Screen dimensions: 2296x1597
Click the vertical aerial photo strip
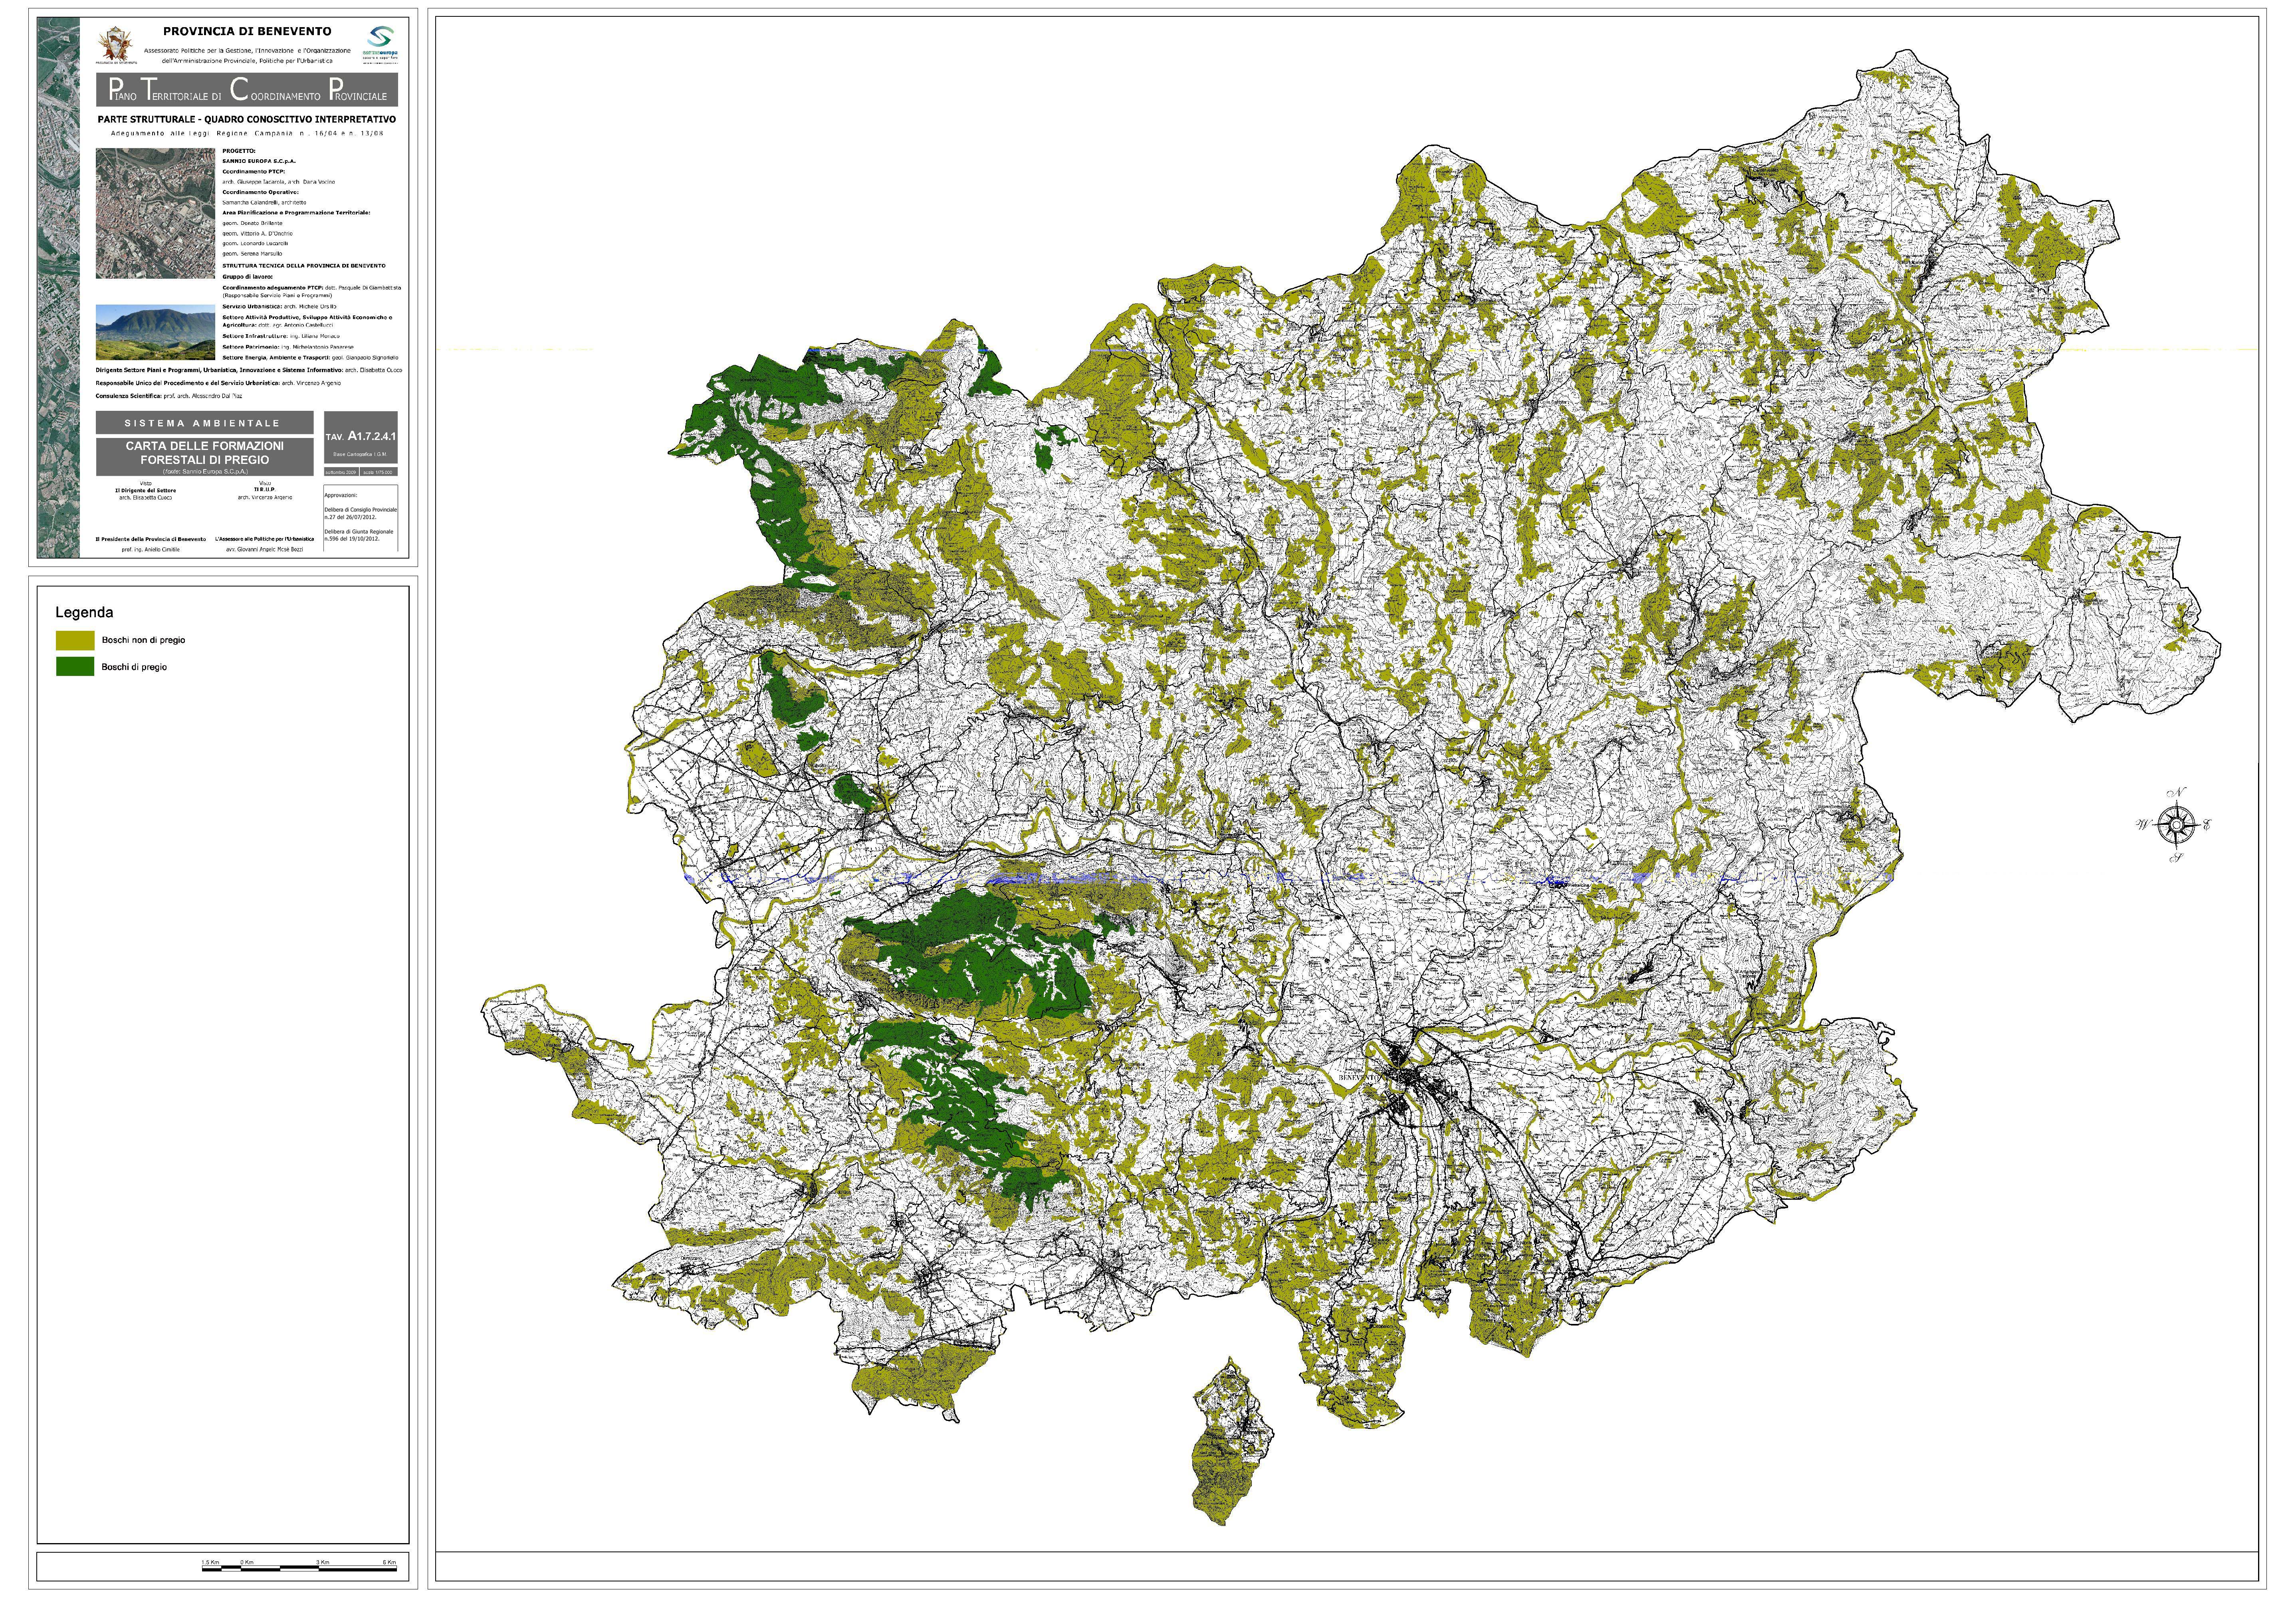point(59,287)
